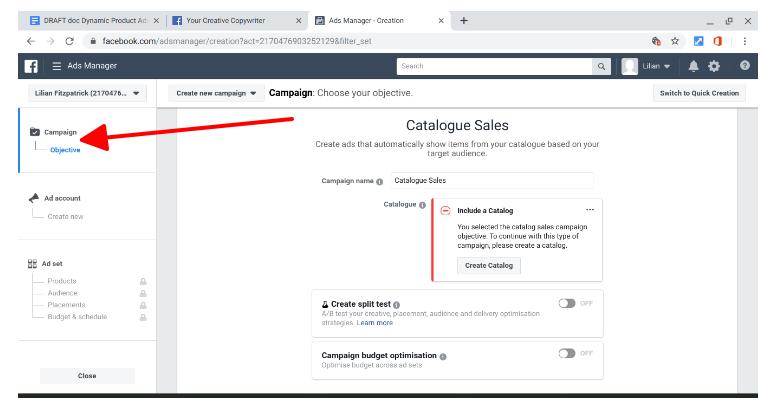Image resolution: width=761 pixels, height=398 pixels.
Task: Click the Facebook search field
Action: (x=495, y=66)
